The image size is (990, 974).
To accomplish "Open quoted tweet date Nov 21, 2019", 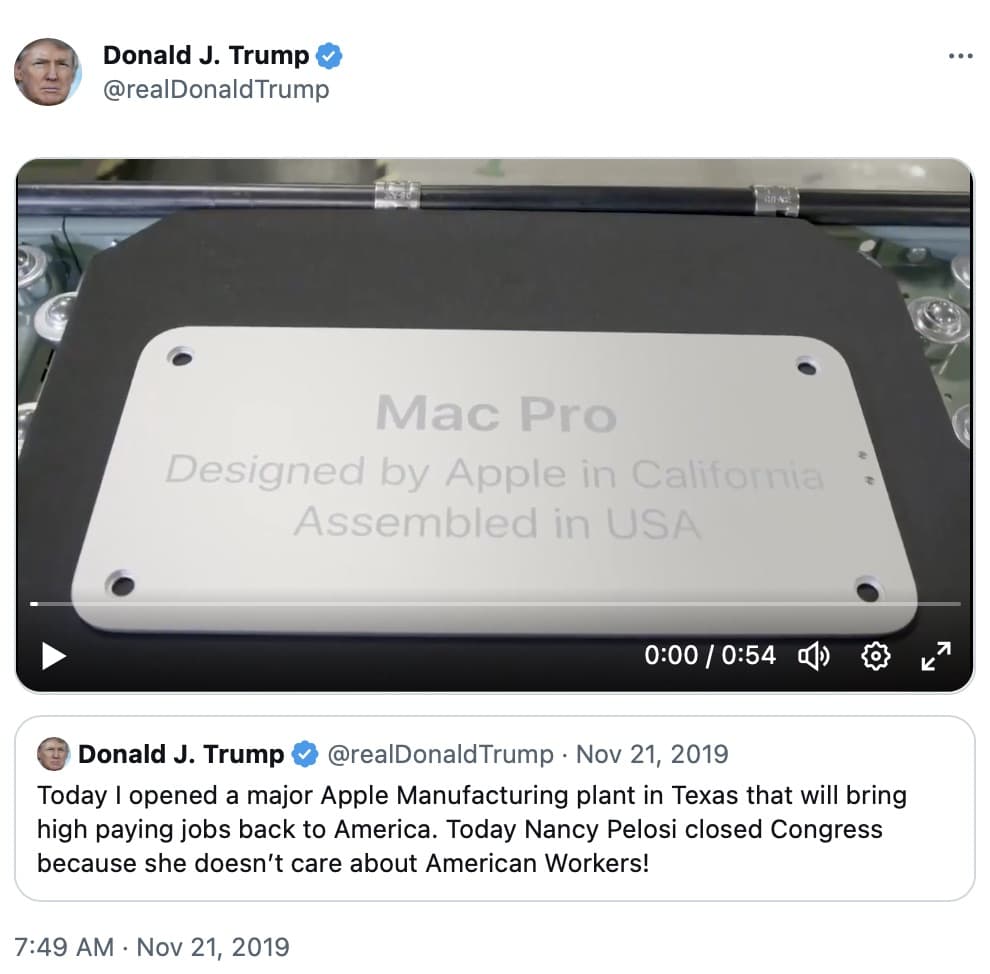I will pyautogui.click(x=652, y=754).
